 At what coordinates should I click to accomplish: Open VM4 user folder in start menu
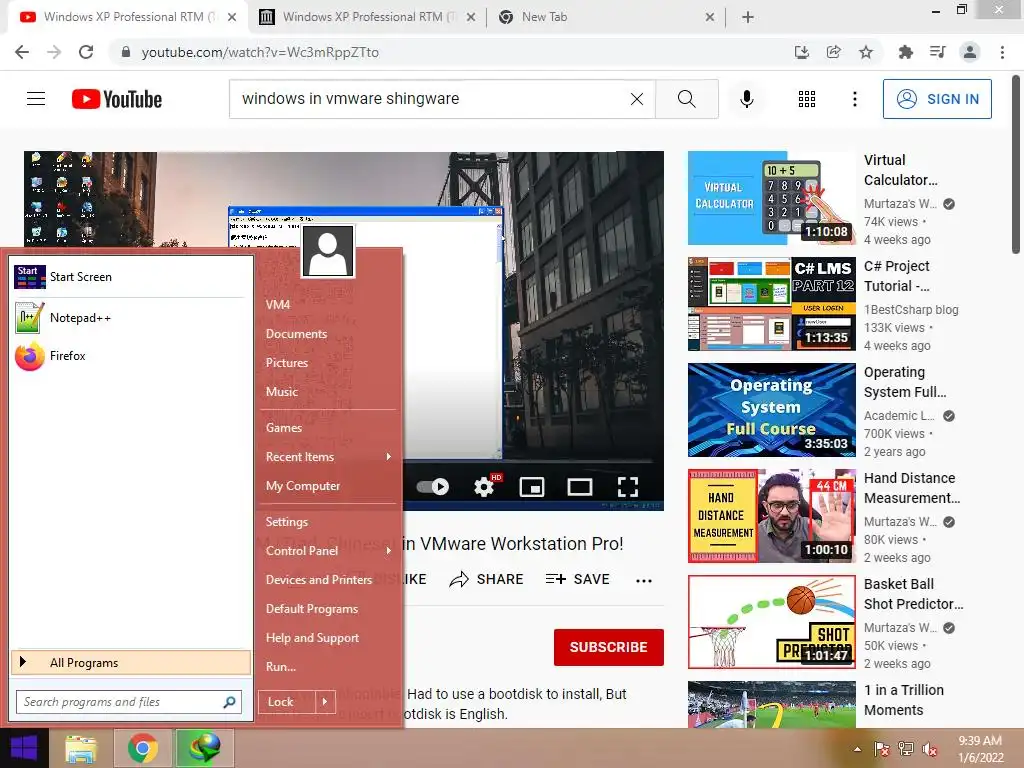[278, 304]
